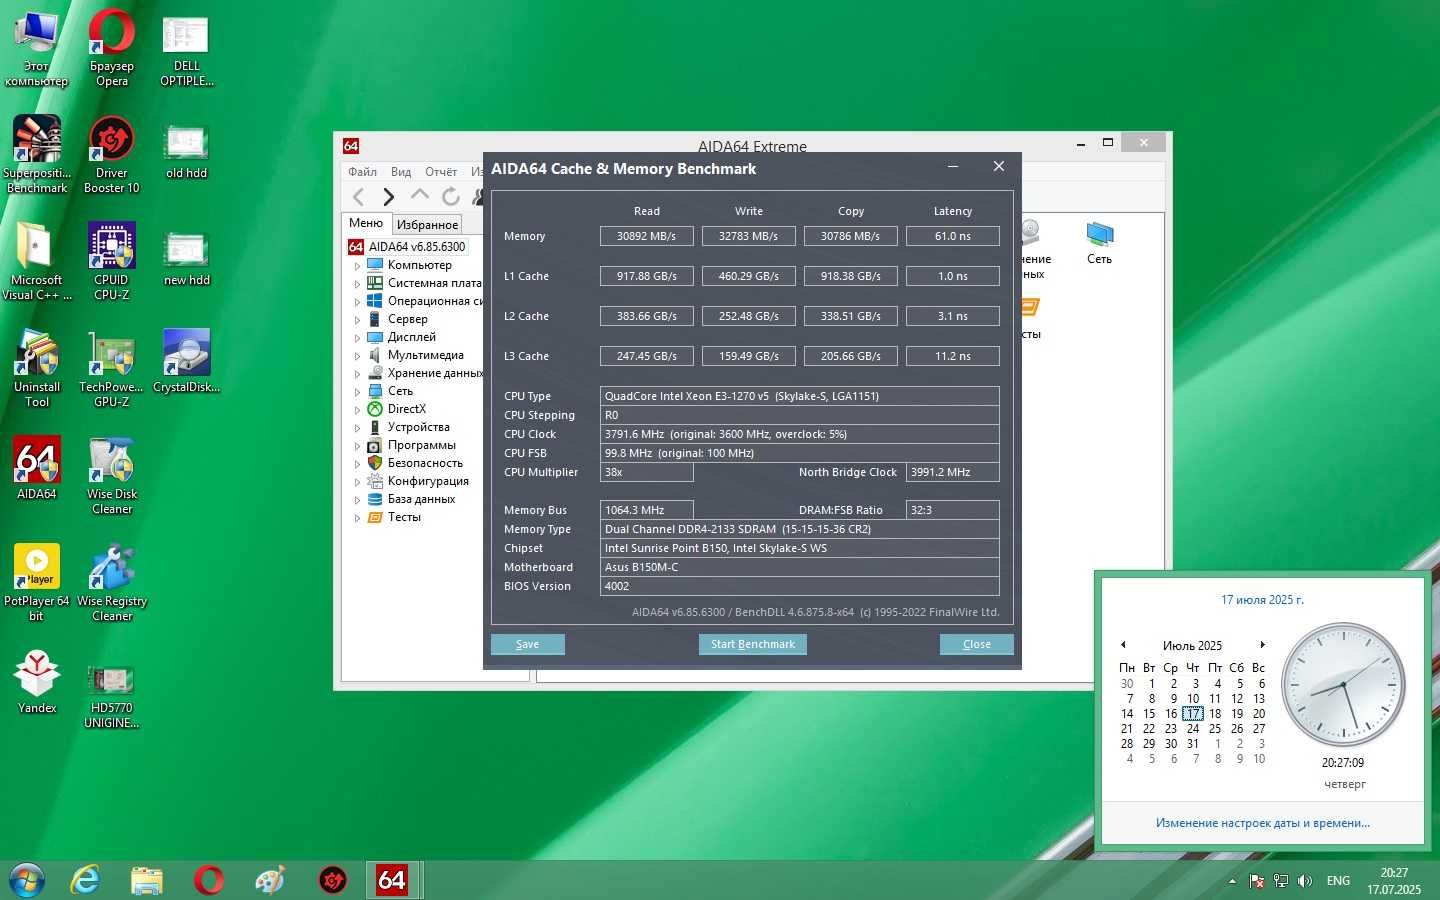Screen dimensions: 1440x900
Task: Open the 'Этот компьютер' desktop icon
Action: (37, 48)
